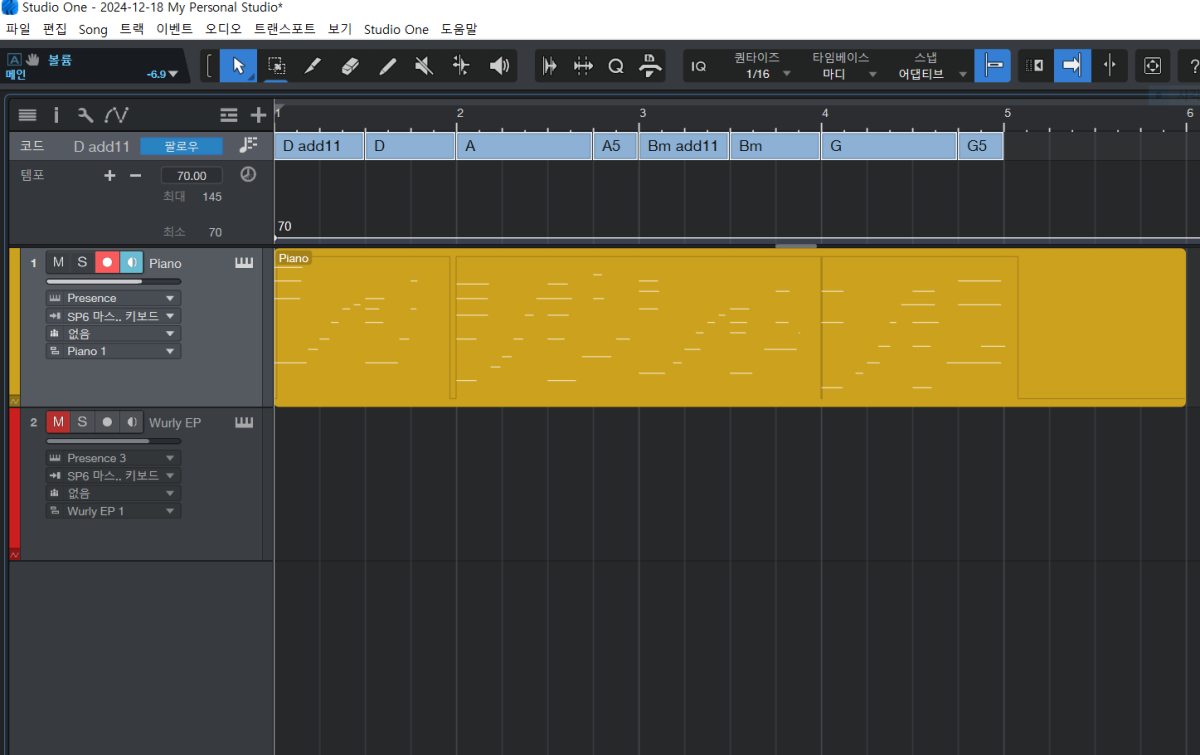Image resolution: width=1200 pixels, height=755 pixels.
Task: Select the Paint tool
Action: [388, 66]
